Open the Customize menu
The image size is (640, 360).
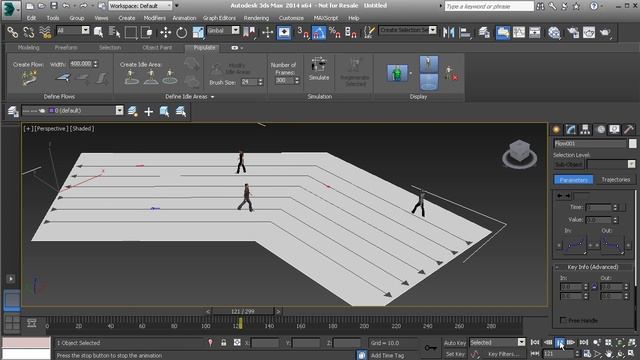[291, 18]
